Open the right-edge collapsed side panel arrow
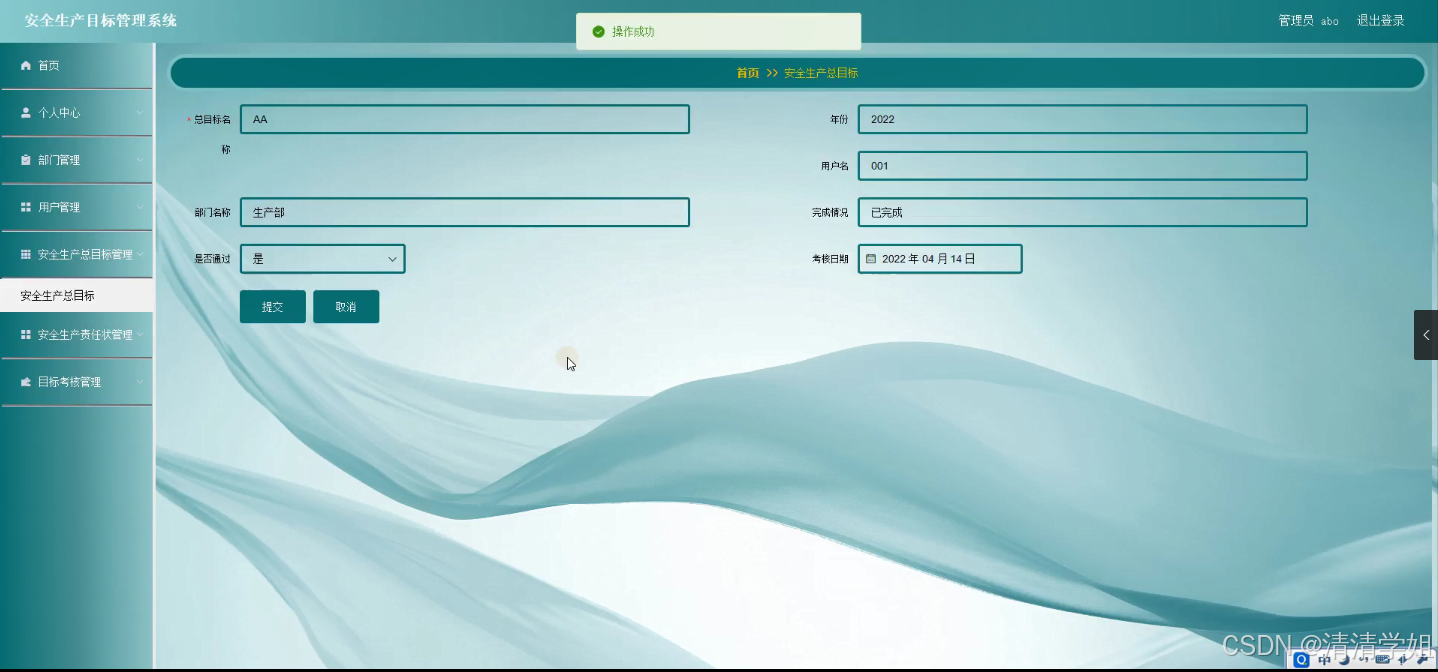Viewport: 1438px width, 672px height. point(1426,335)
